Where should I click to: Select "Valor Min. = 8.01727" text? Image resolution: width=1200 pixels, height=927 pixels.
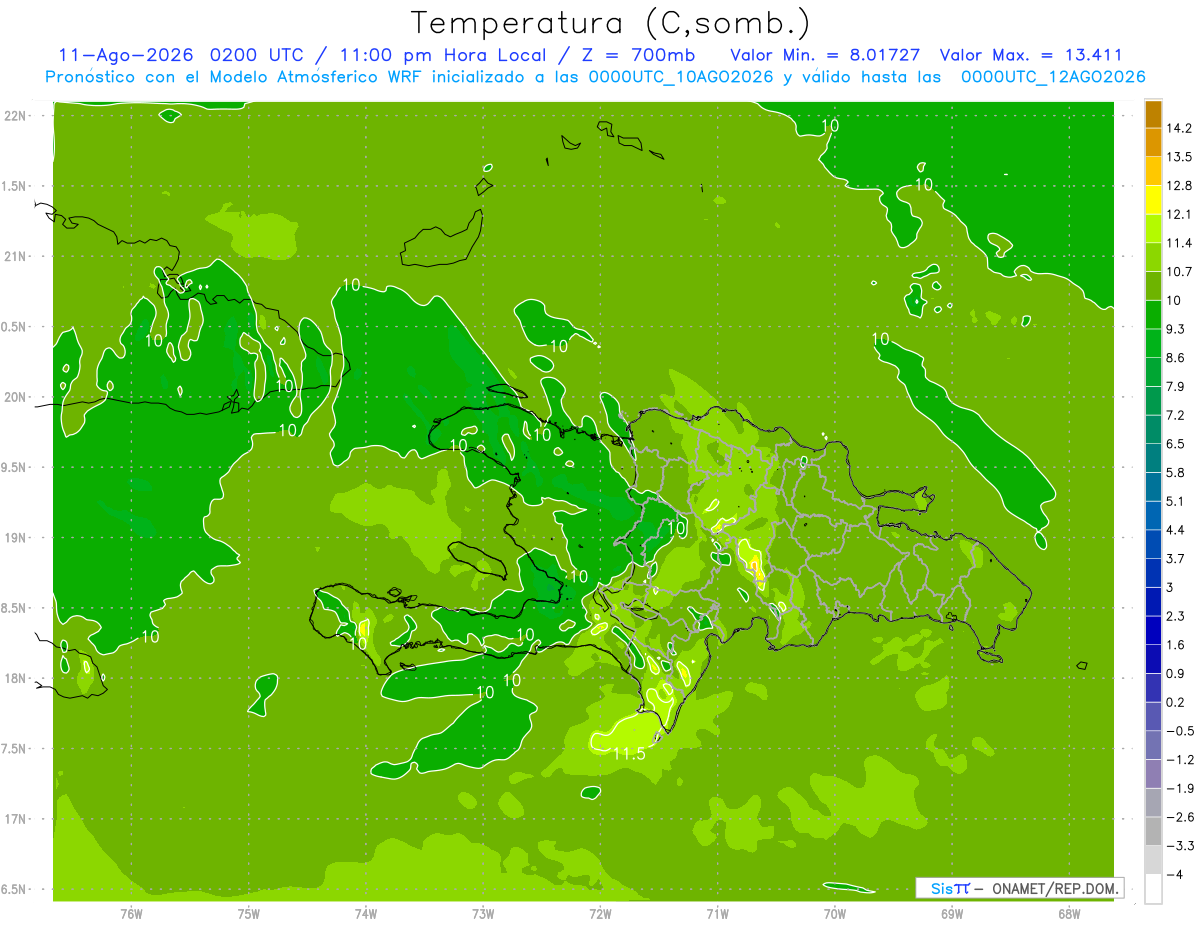click(x=826, y=55)
